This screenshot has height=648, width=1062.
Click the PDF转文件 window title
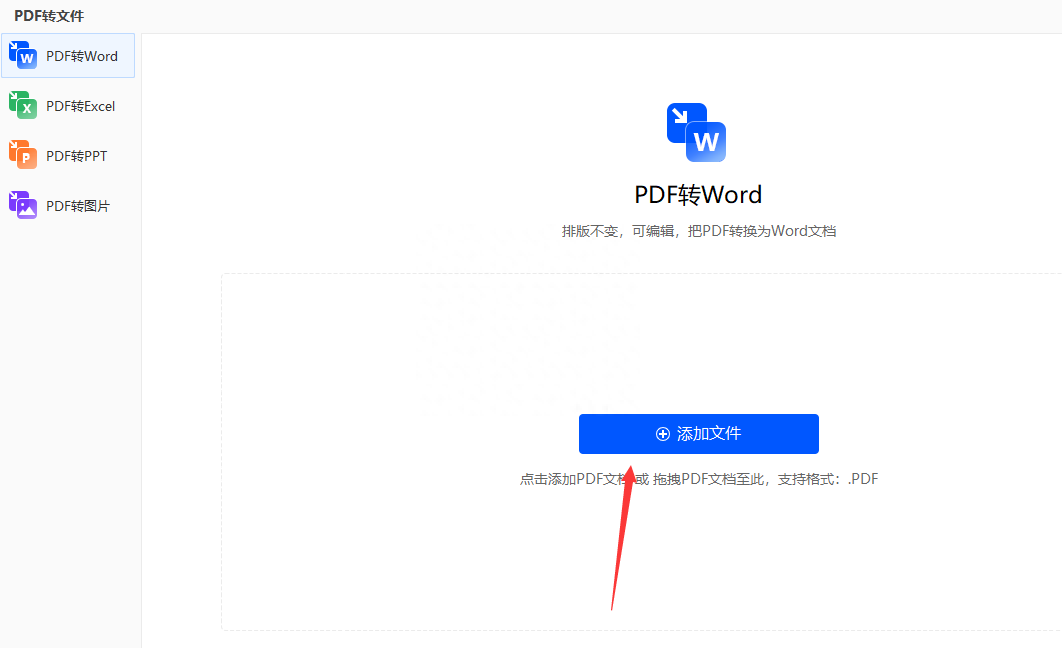tap(49, 16)
